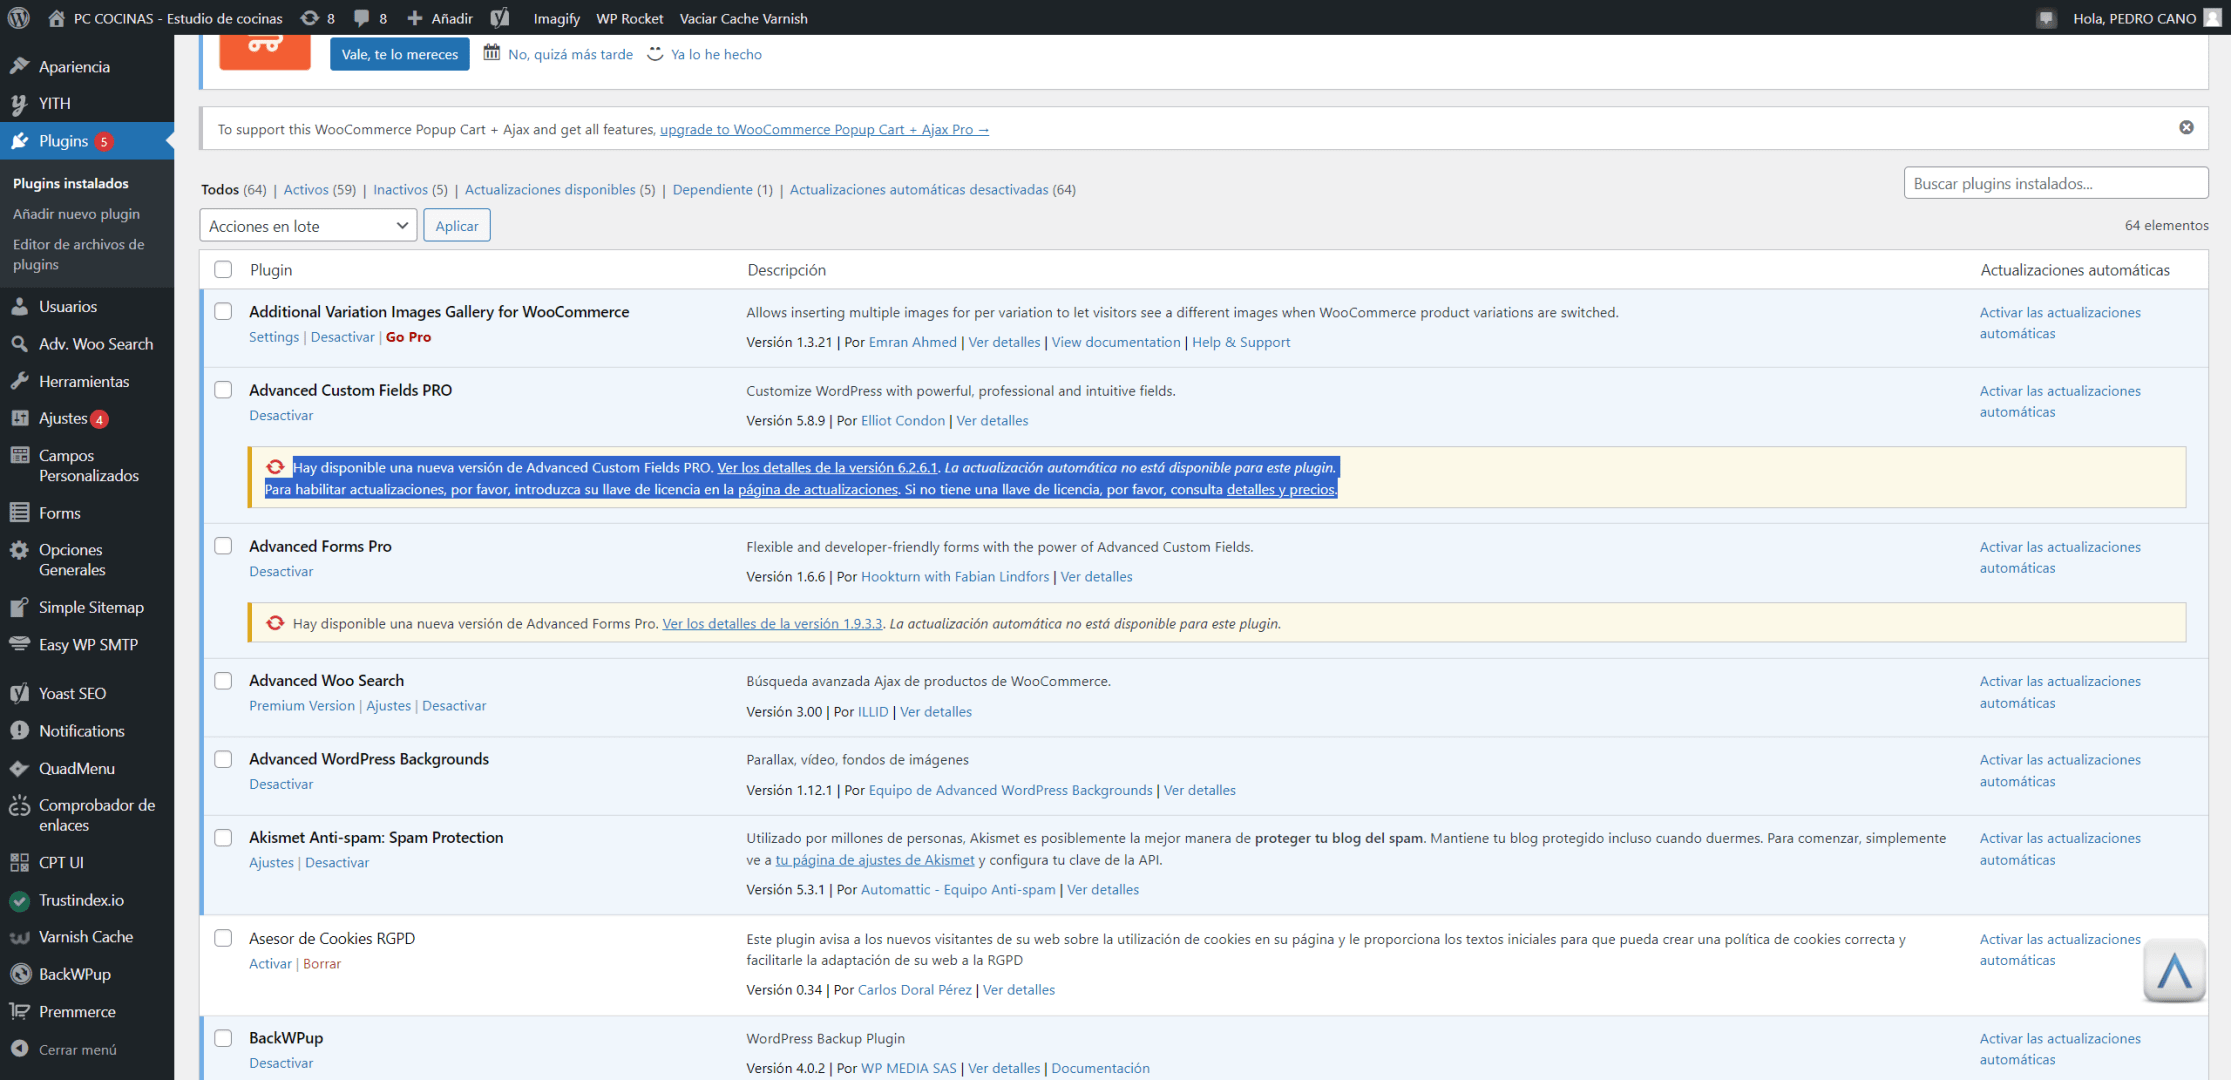Click the notification icon beside Hola, PEDRO CANO
The width and height of the screenshot is (2231, 1080).
[2046, 18]
